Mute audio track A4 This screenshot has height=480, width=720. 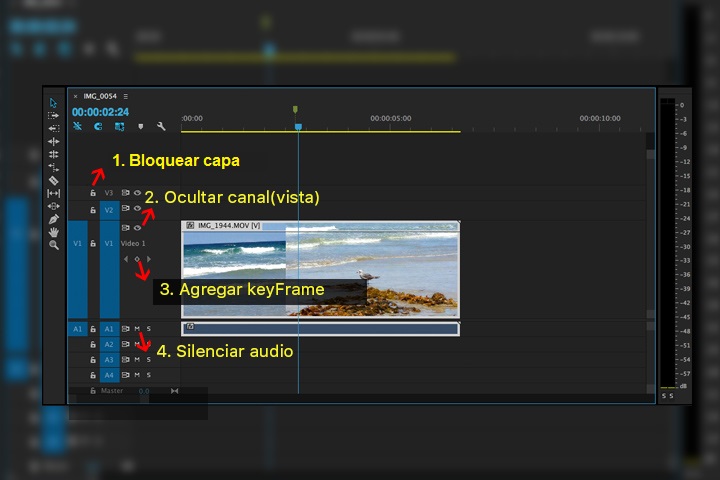pyautogui.click(x=137, y=375)
